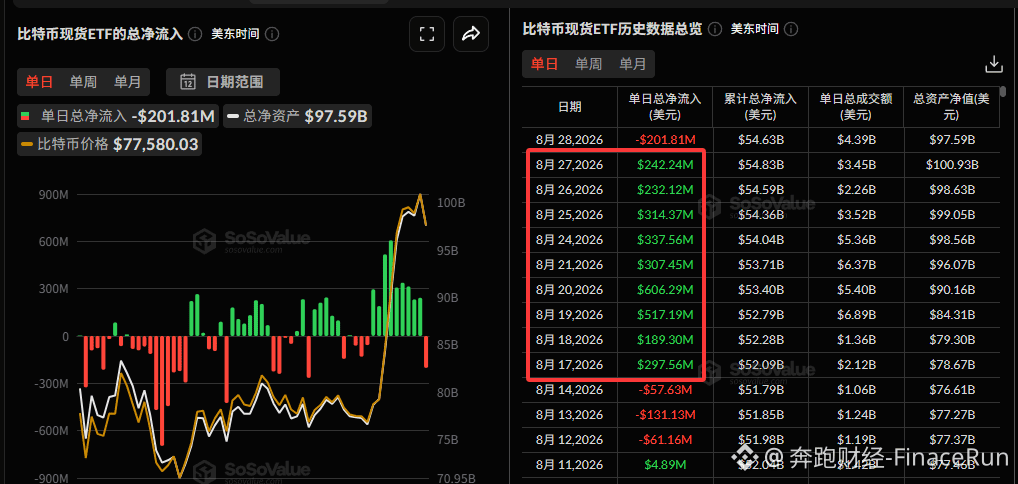Click net inflow value $314.37M
This screenshot has width=1018, height=484.
[665, 215]
